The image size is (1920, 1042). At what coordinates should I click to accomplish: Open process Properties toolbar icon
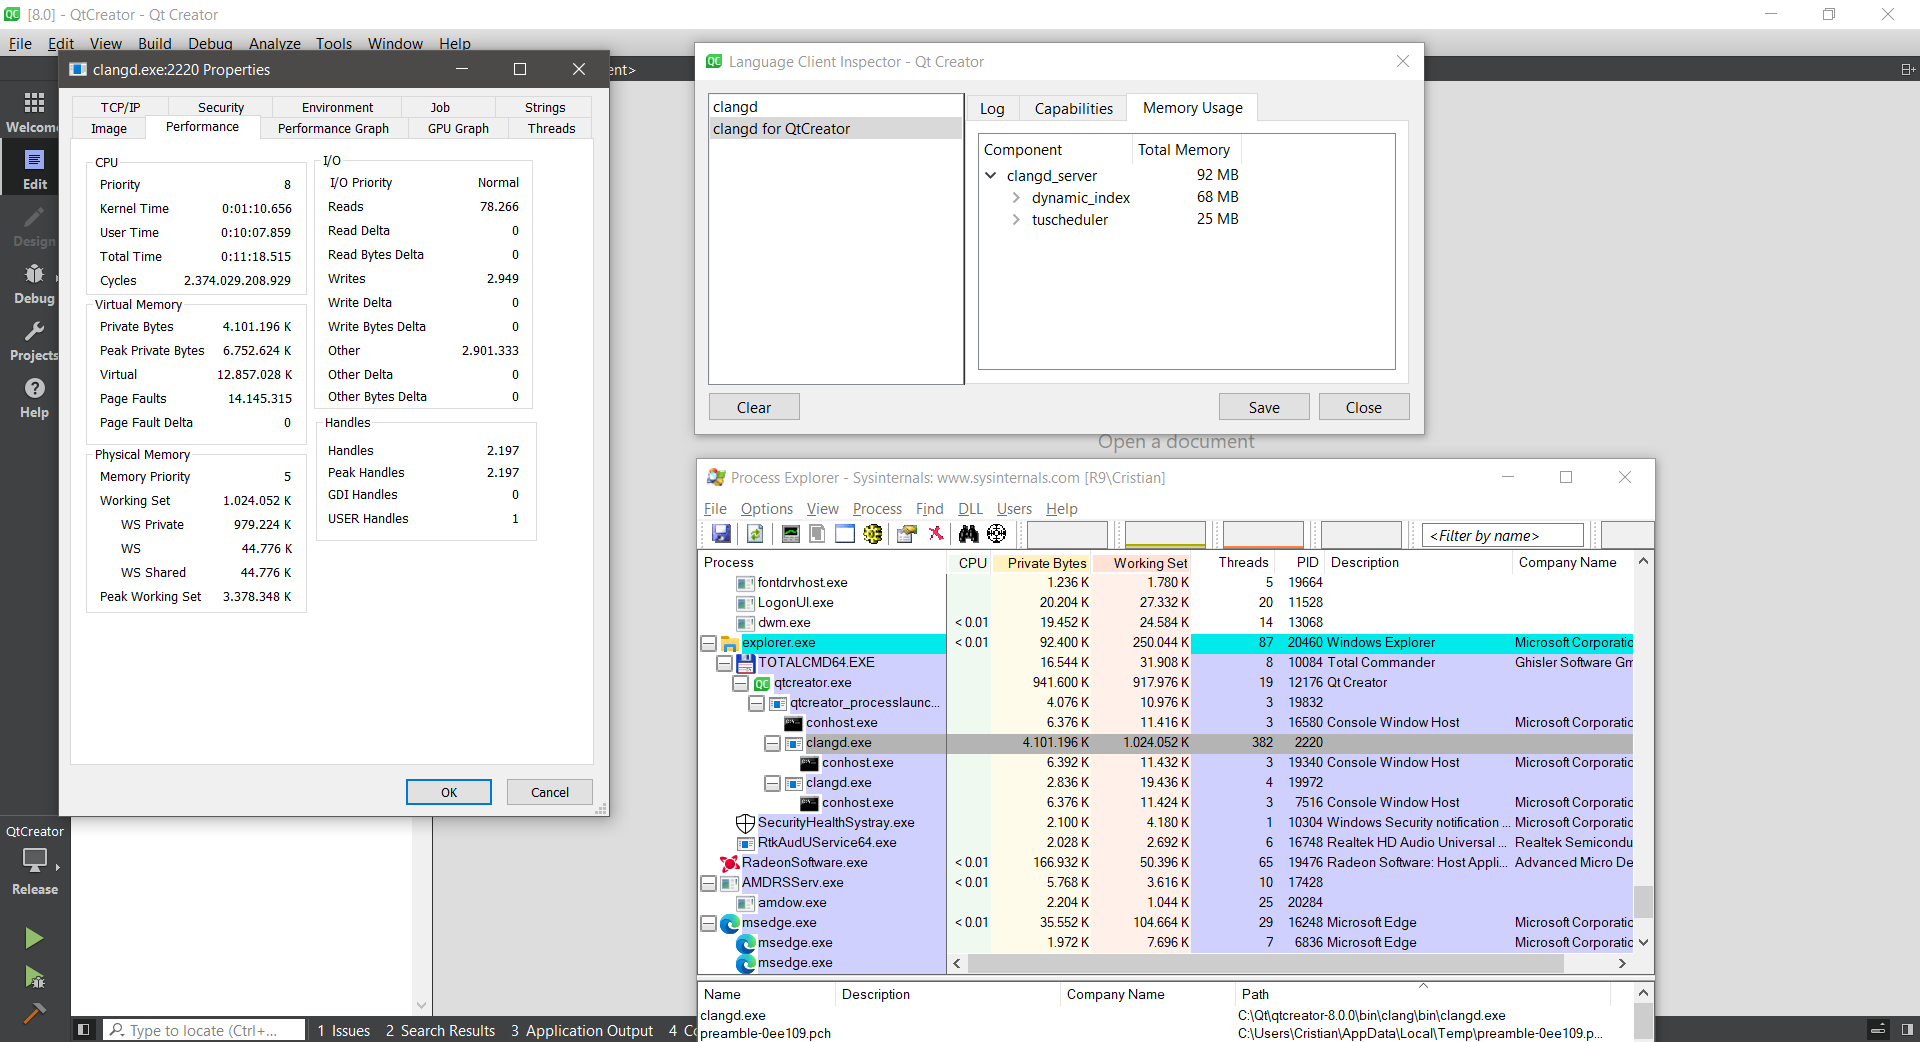point(907,534)
